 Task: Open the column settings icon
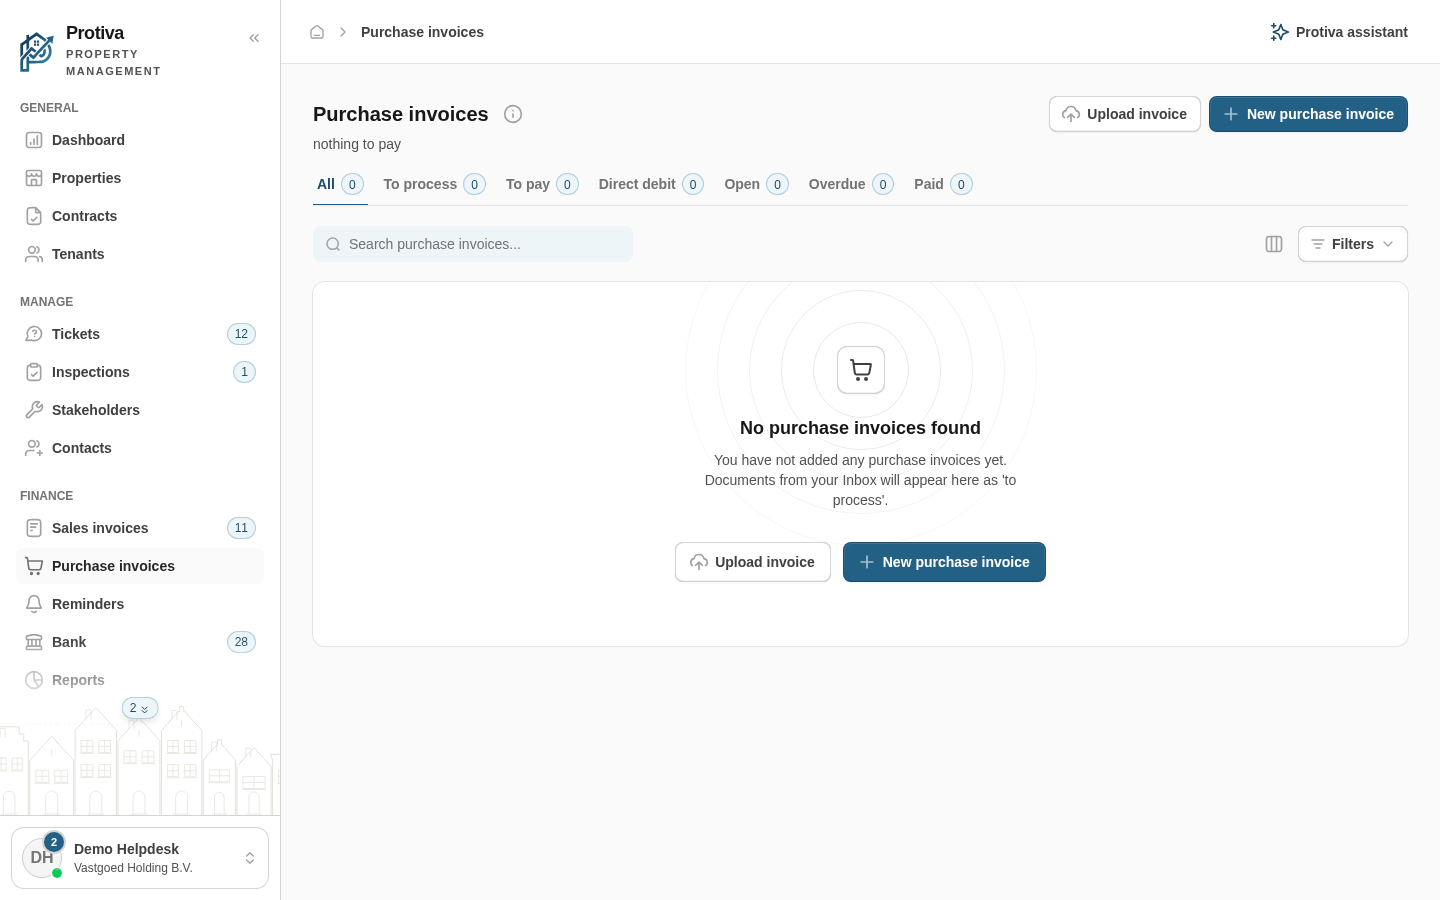1274,244
